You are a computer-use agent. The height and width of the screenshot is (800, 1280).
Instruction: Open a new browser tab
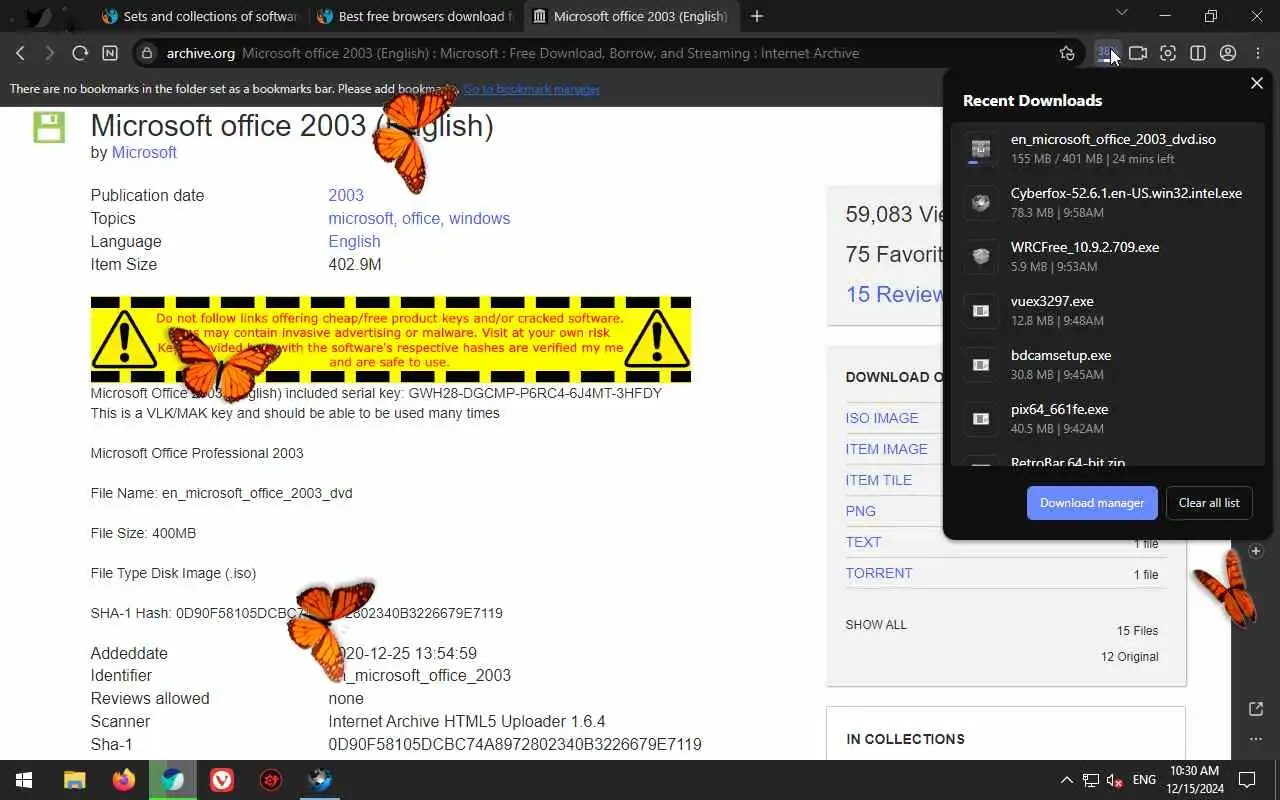click(757, 16)
